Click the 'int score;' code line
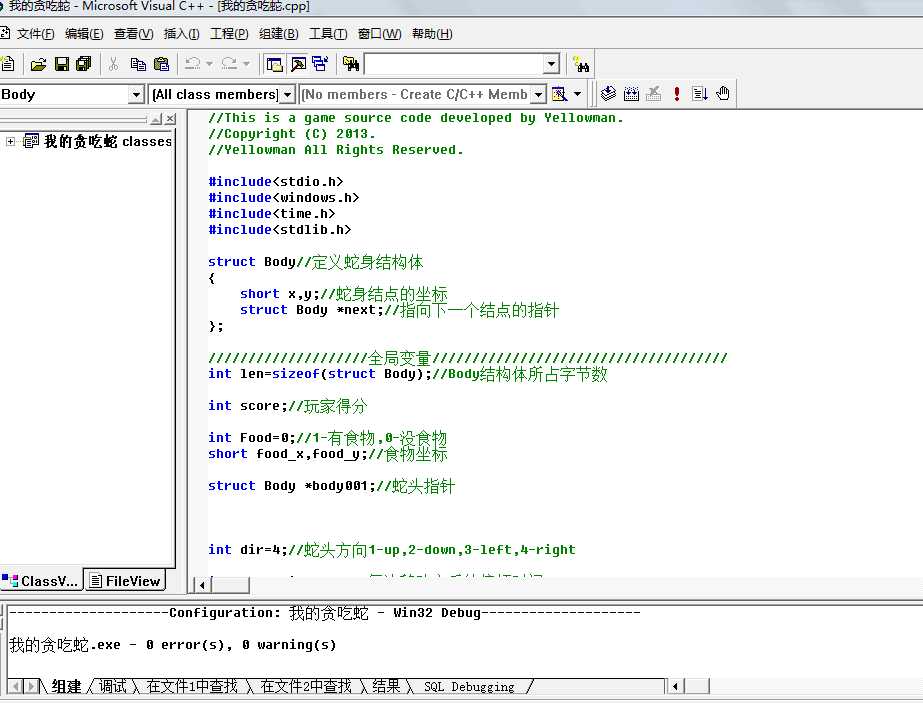 point(247,406)
